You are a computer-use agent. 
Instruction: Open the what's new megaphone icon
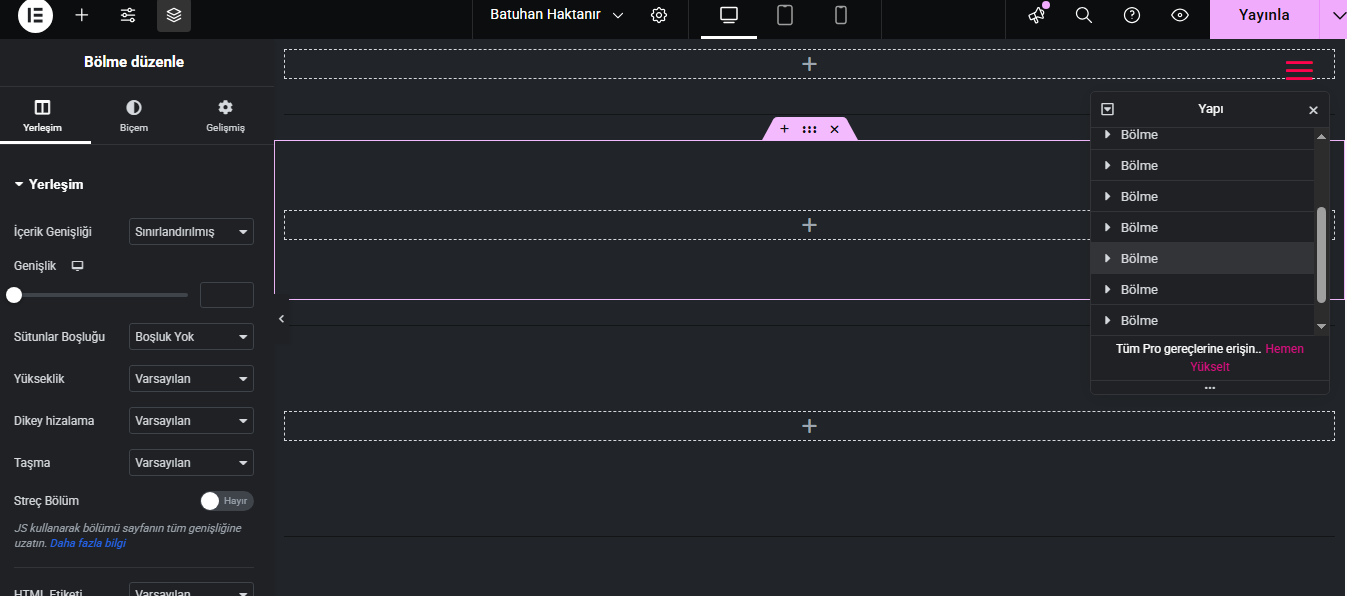(x=1037, y=15)
